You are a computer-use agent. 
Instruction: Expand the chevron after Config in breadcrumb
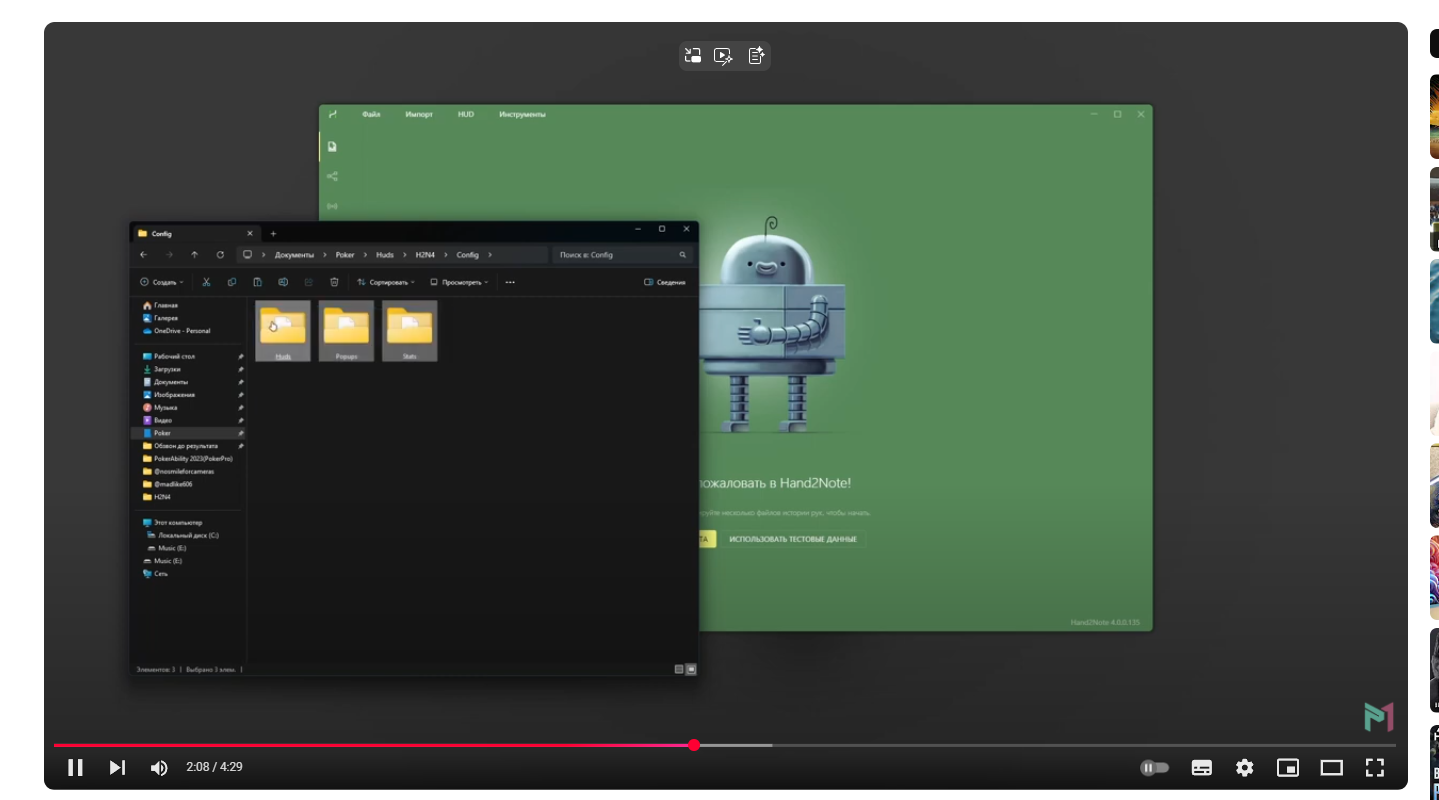pyautogui.click(x=490, y=255)
